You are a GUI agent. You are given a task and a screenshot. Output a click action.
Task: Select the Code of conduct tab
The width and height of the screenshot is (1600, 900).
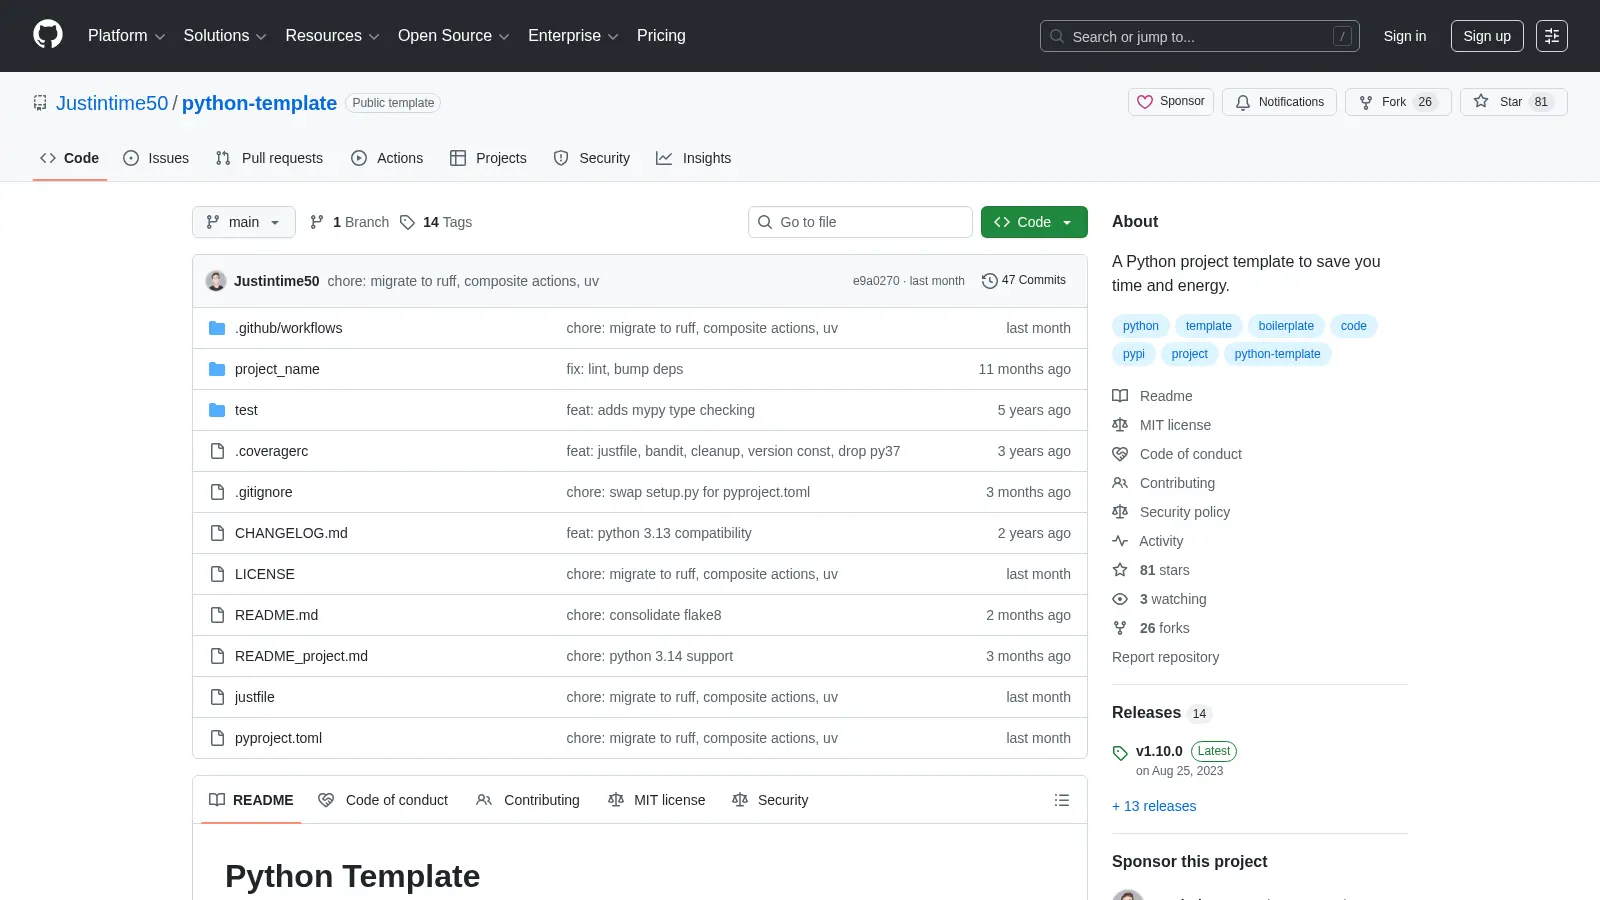pyautogui.click(x=383, y=800)
